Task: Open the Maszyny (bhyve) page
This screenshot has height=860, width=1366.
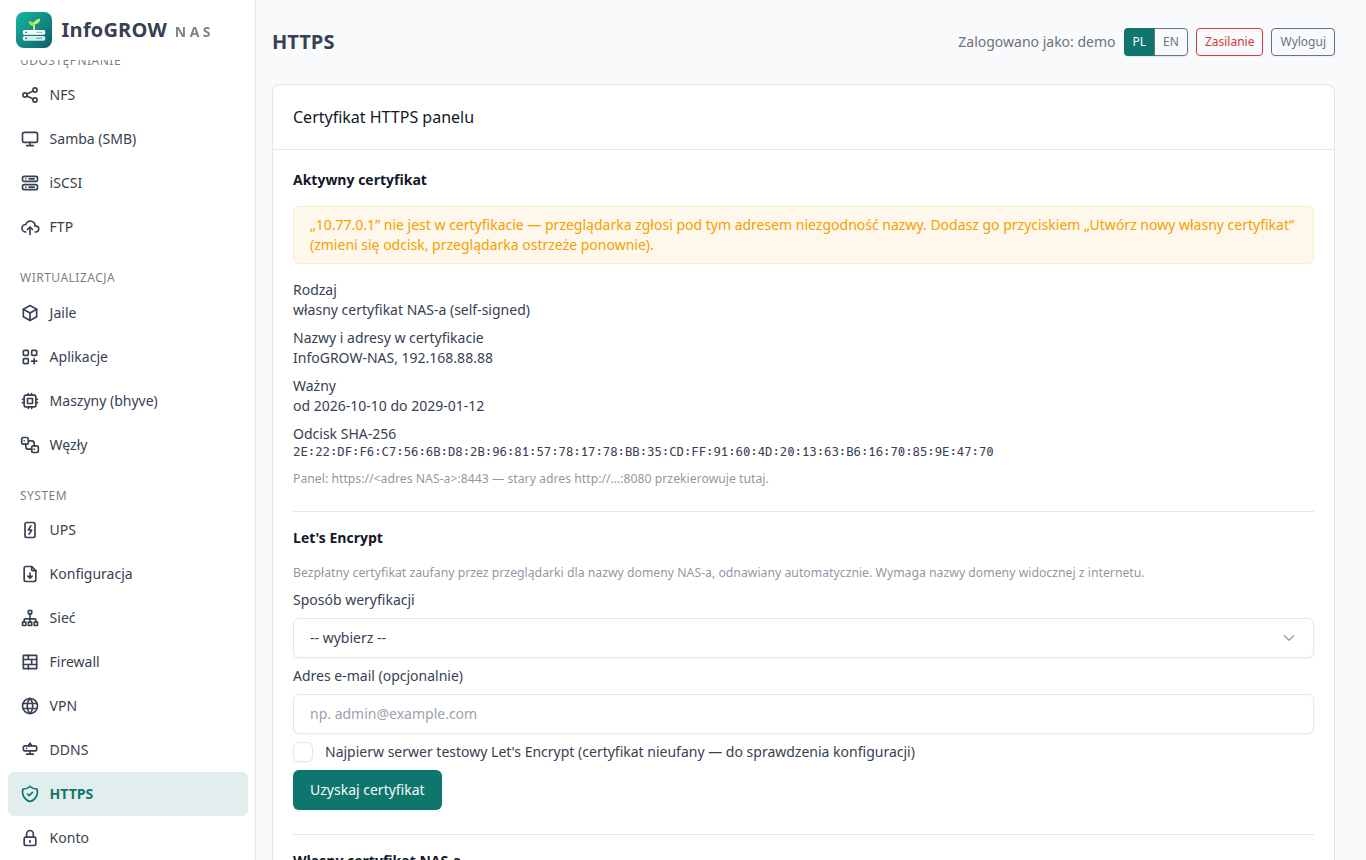Action: (x=128, y=401)
